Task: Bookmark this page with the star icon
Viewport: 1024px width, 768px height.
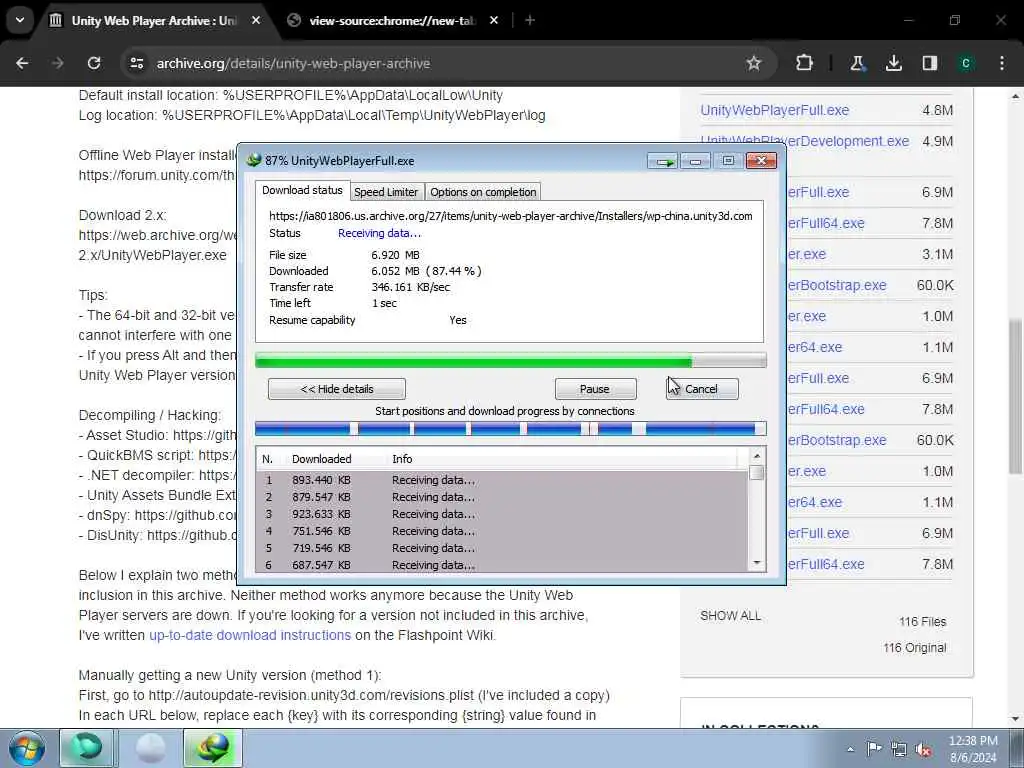Action: [x=754, y=63]
